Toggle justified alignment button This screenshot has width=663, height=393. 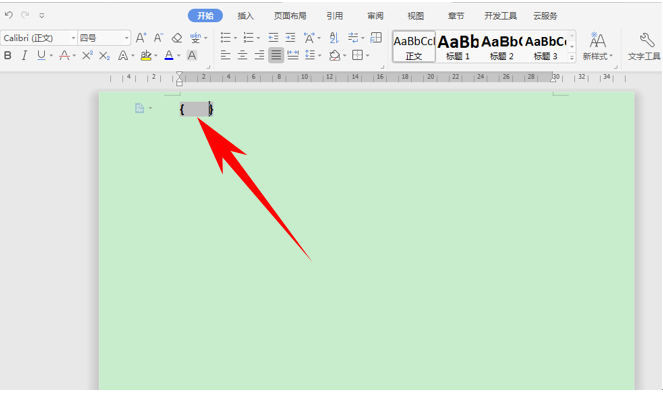pyautogui.click(x=276, y=55)
